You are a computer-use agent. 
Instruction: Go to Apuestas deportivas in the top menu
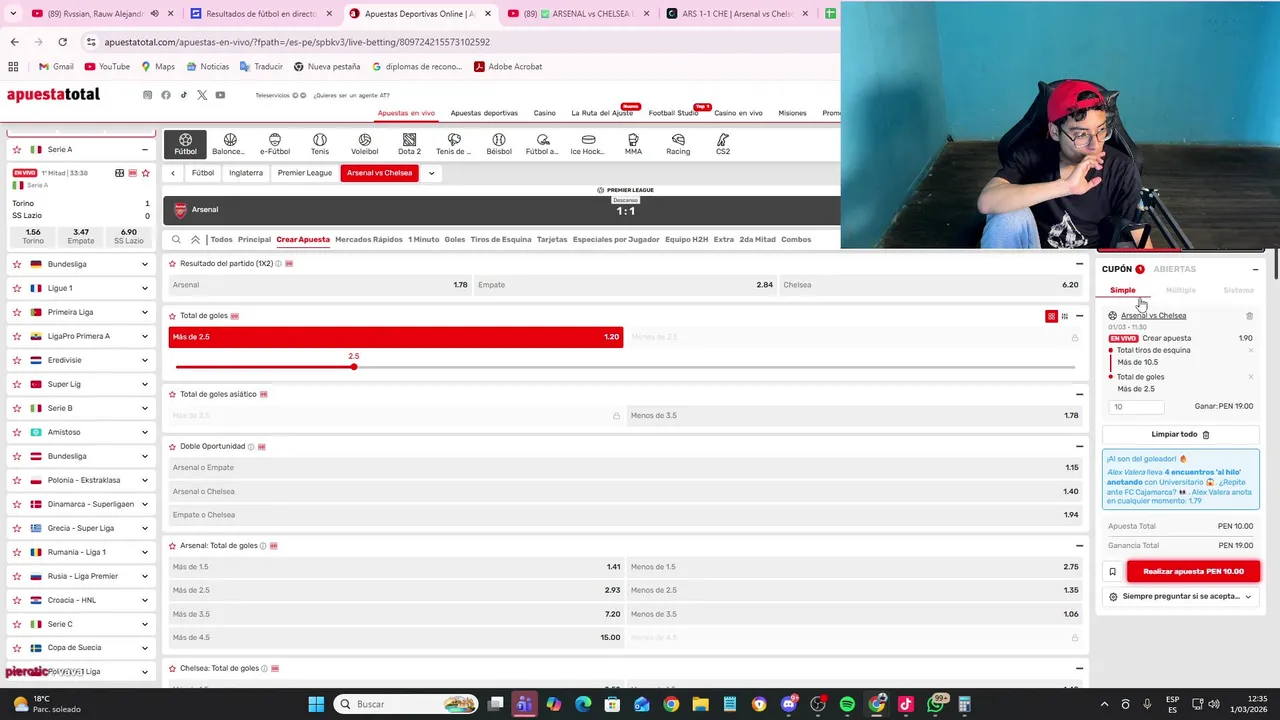click(484, 113)
